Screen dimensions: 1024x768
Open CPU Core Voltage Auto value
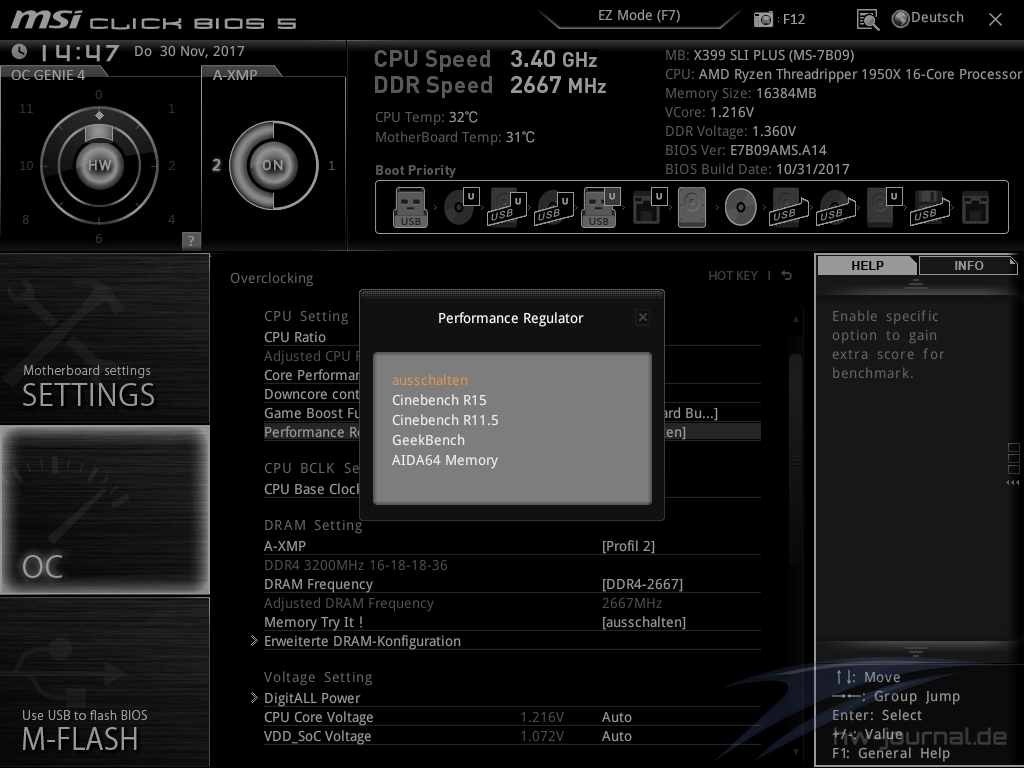[x=616, y=717]
